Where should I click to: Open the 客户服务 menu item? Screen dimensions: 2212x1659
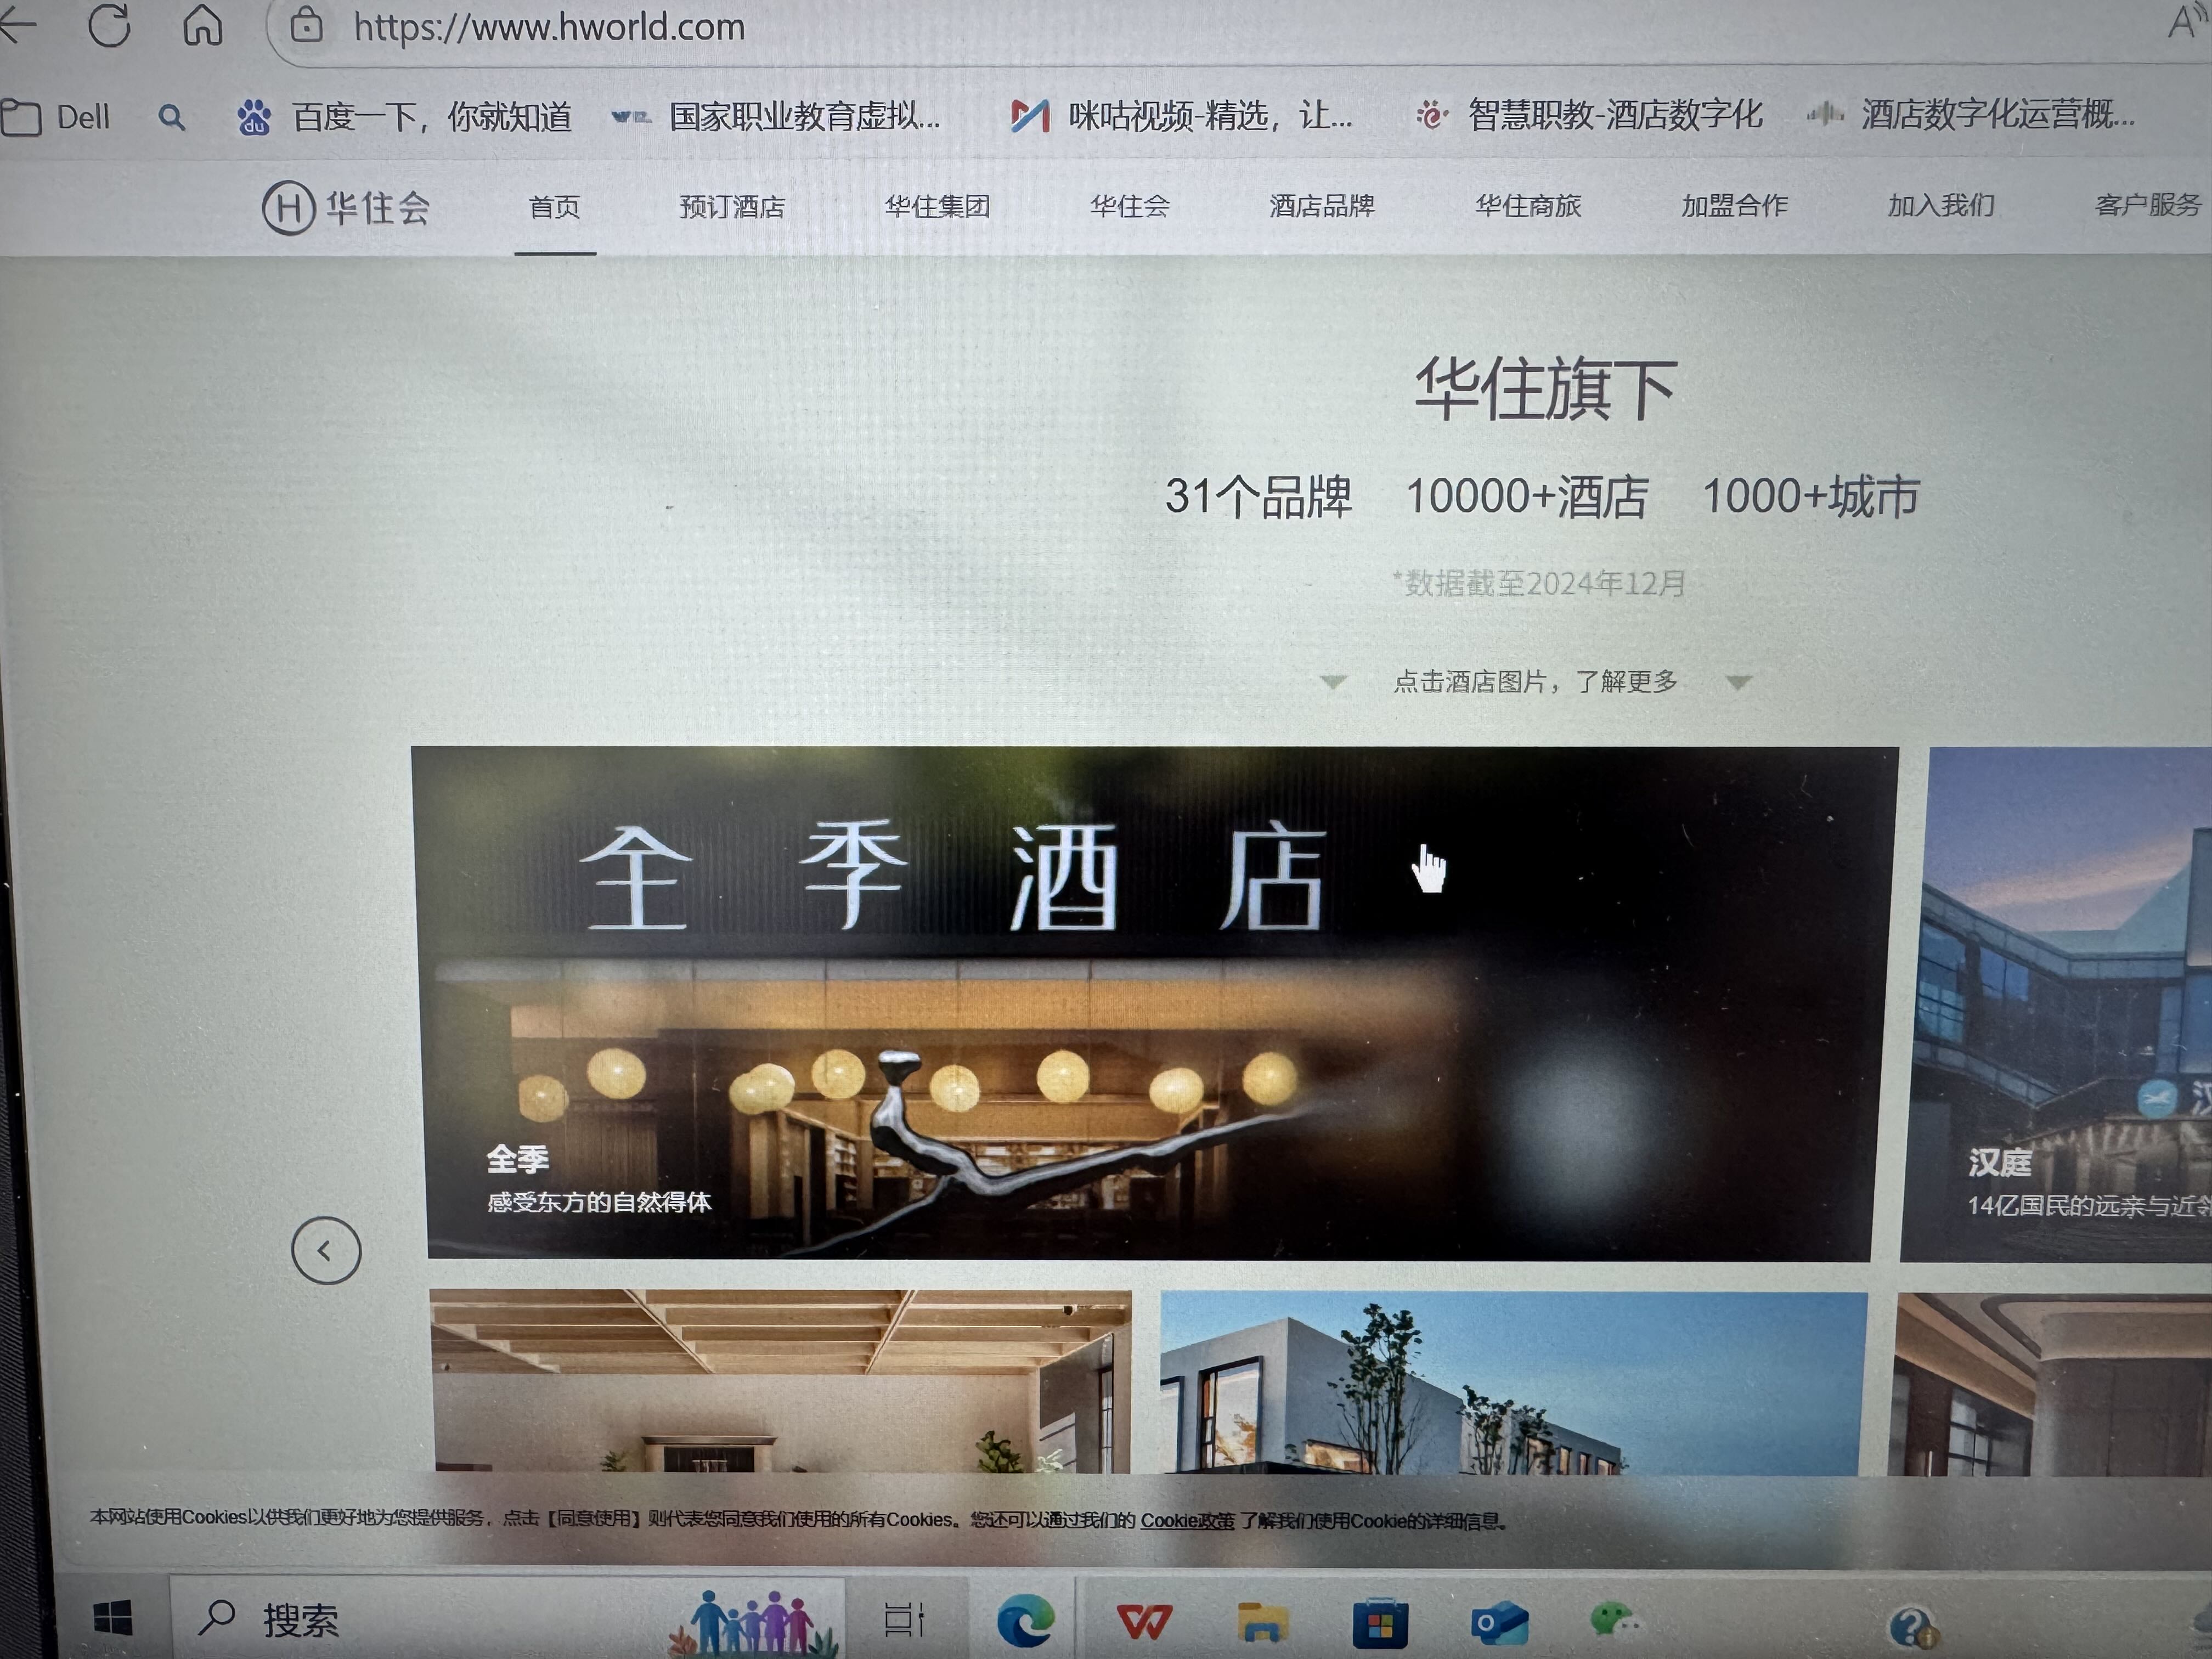2148,205
